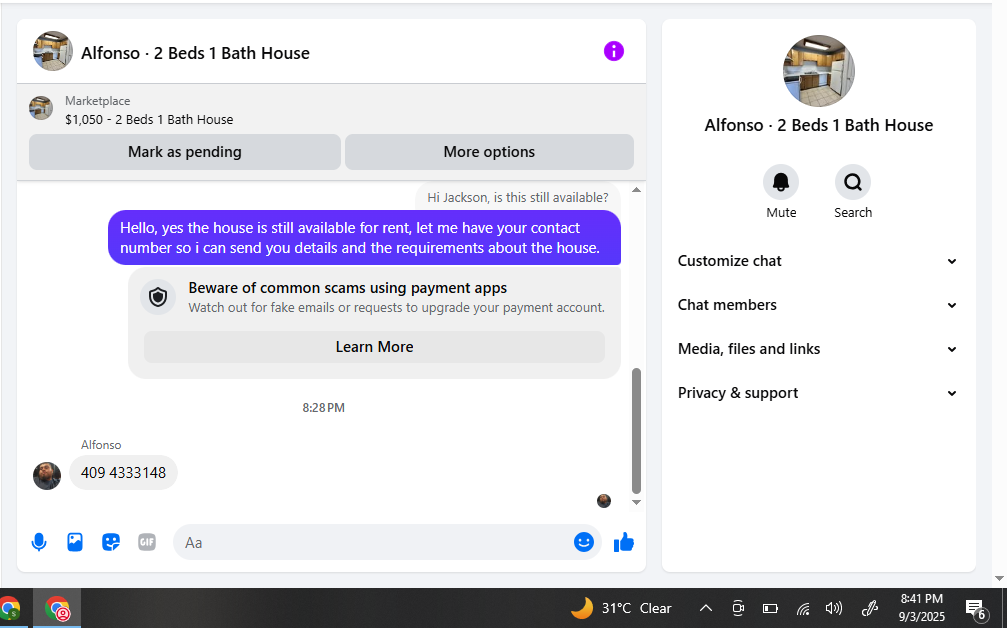Open conversation information purple icon

point(613,51)
